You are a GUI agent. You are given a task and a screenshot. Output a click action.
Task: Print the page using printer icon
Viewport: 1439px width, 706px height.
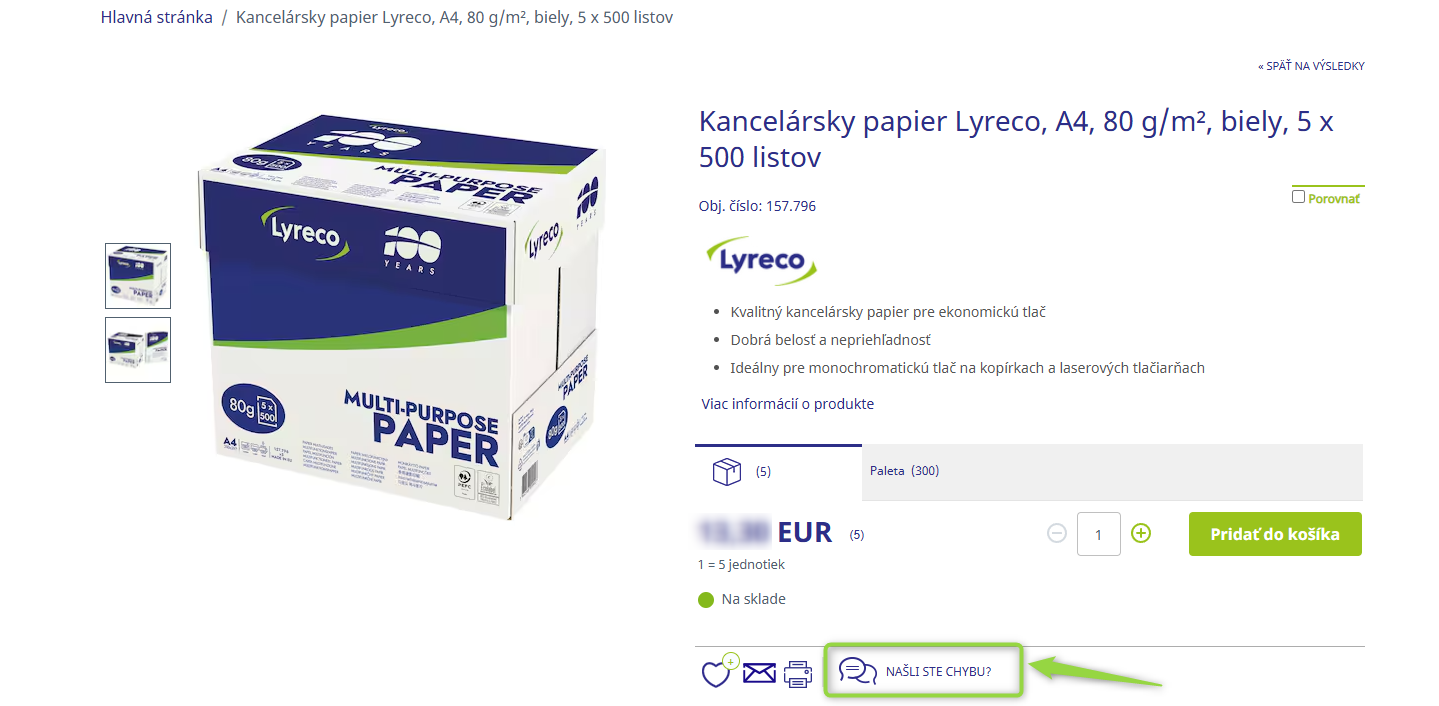pos(798,673)
